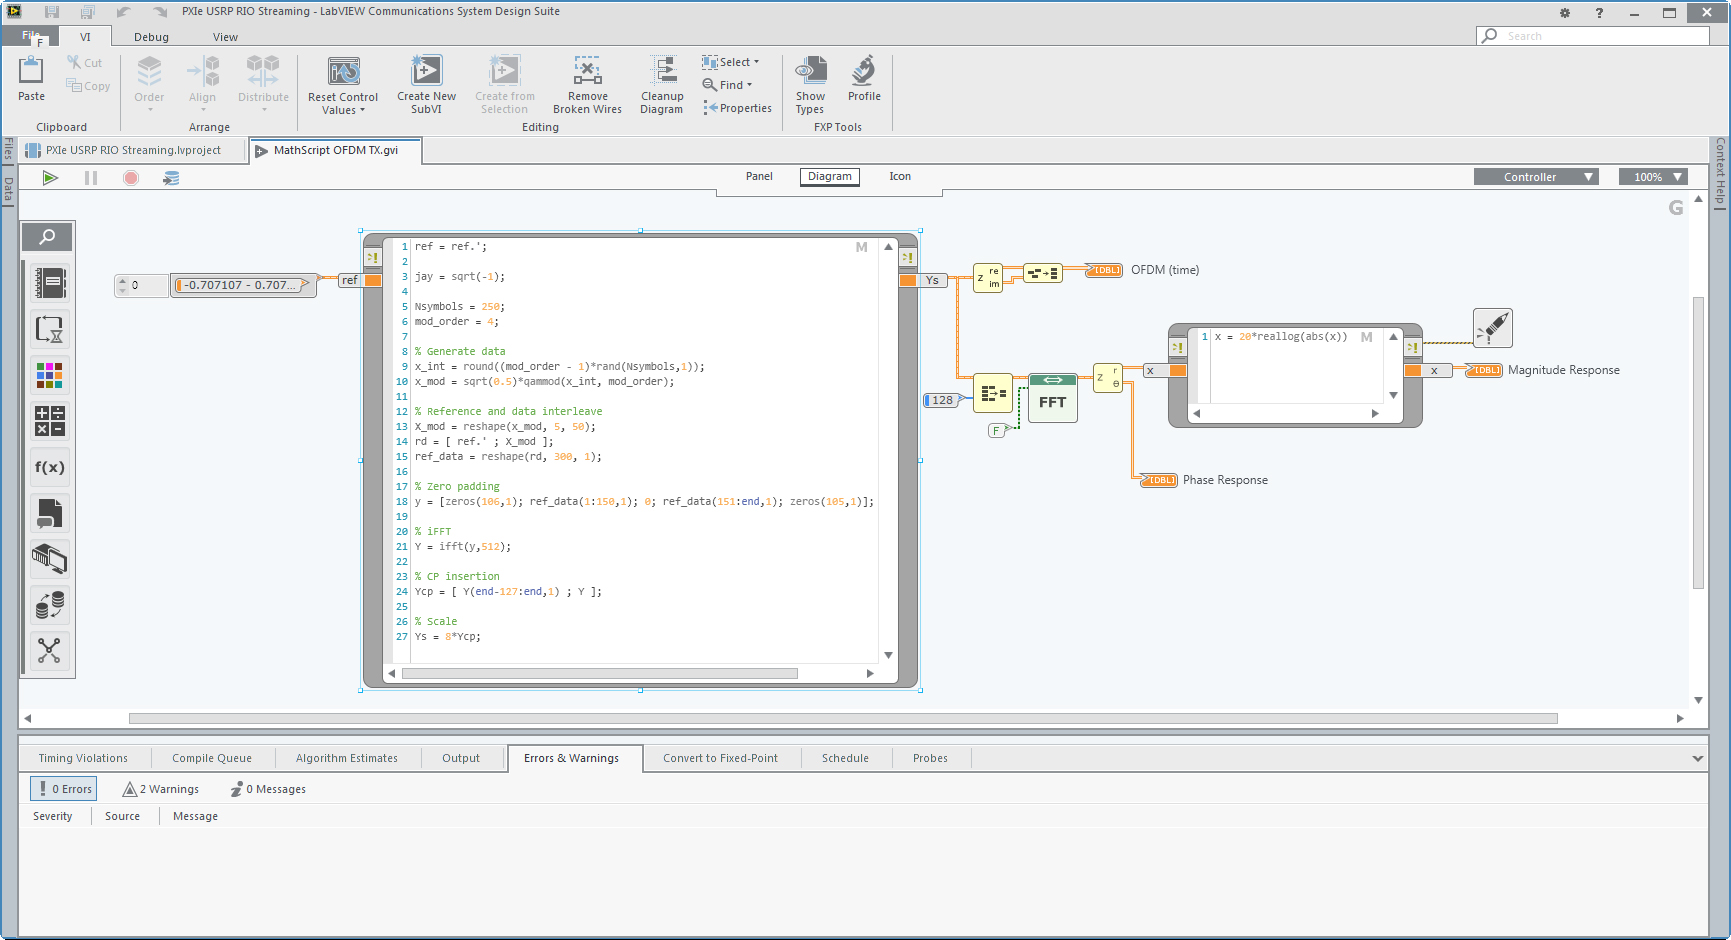Switch to the Icon view
1731x940 pixels.
(x=900, y=176)
